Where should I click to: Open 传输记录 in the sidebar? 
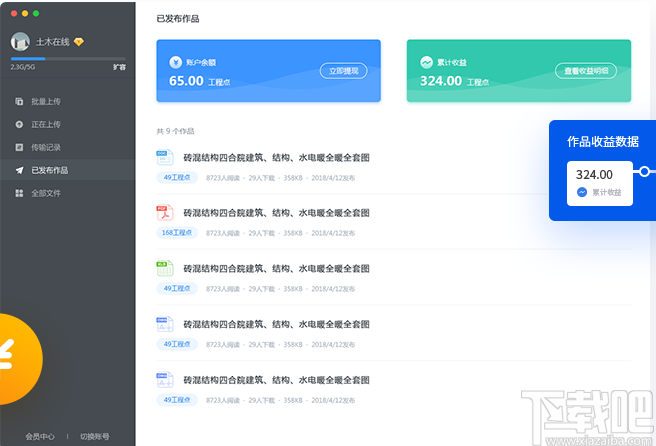point(67,147)
